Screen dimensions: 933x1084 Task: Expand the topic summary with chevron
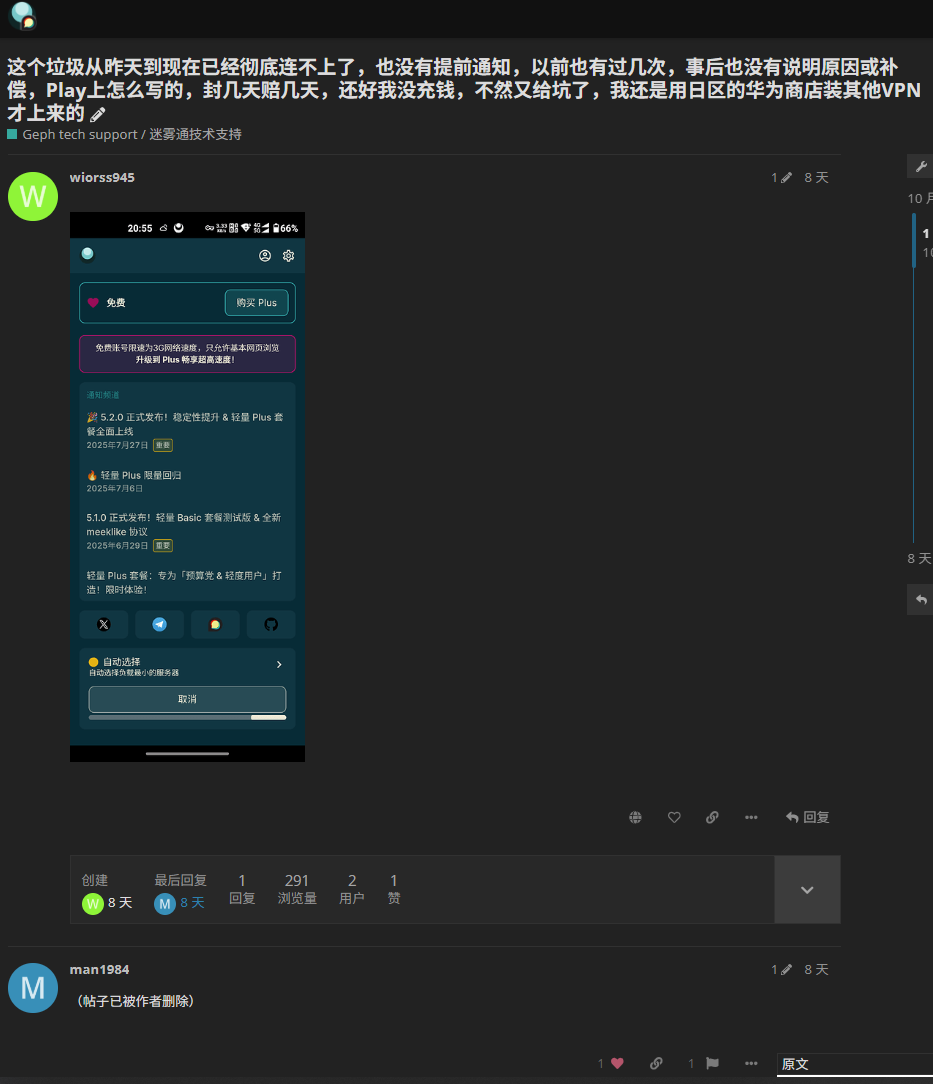click(807, 890)
